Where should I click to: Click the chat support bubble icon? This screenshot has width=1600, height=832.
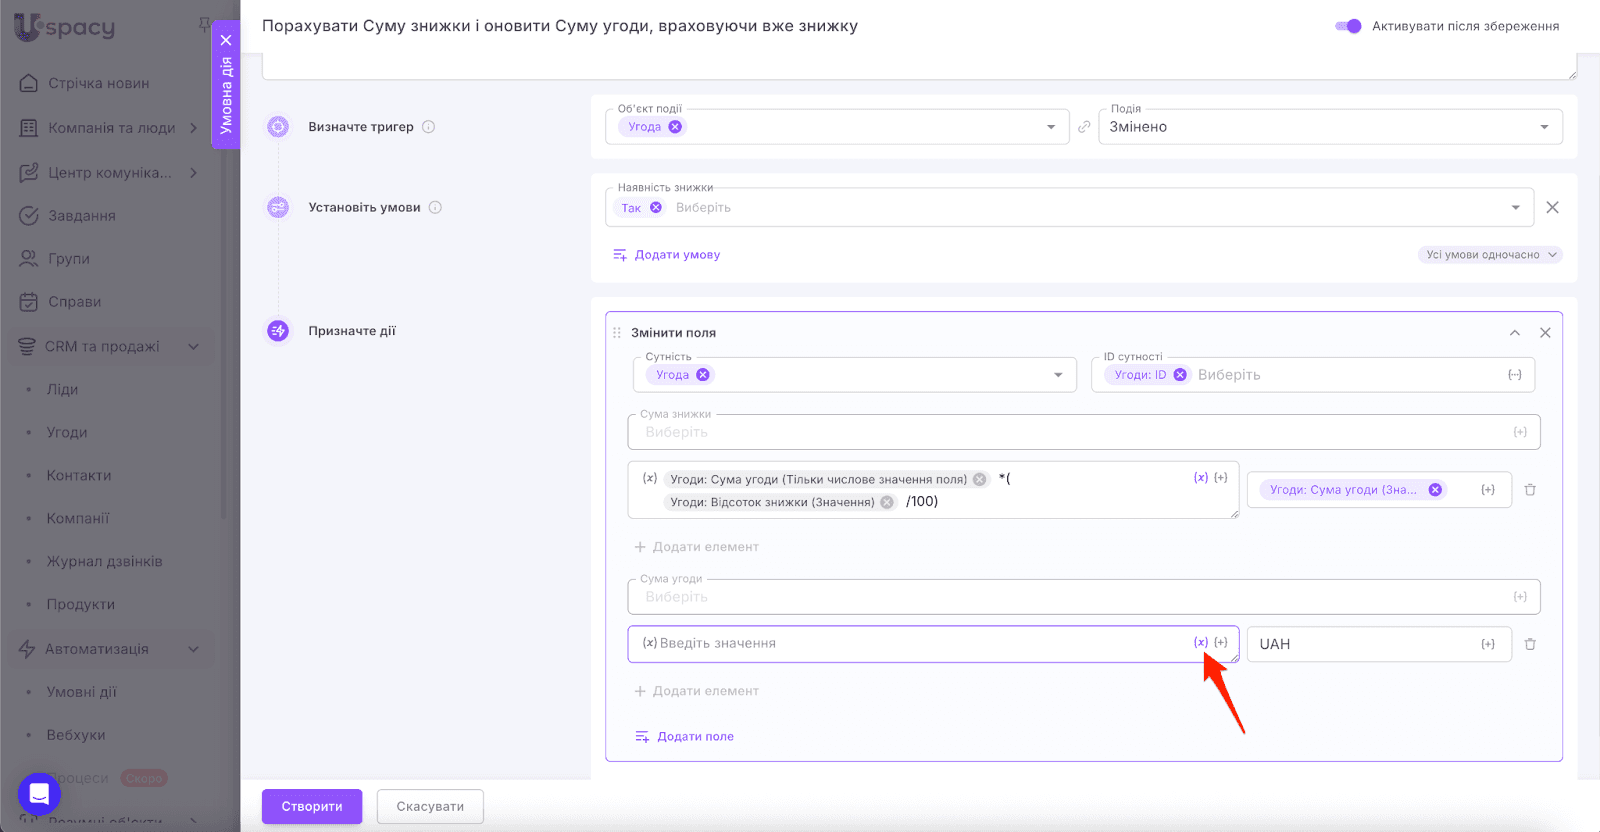pyautogui.click(x=39, y=794)
